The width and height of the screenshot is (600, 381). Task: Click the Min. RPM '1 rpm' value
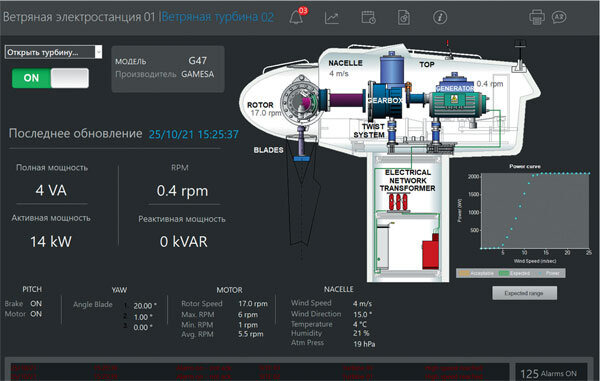pos(248,325)
